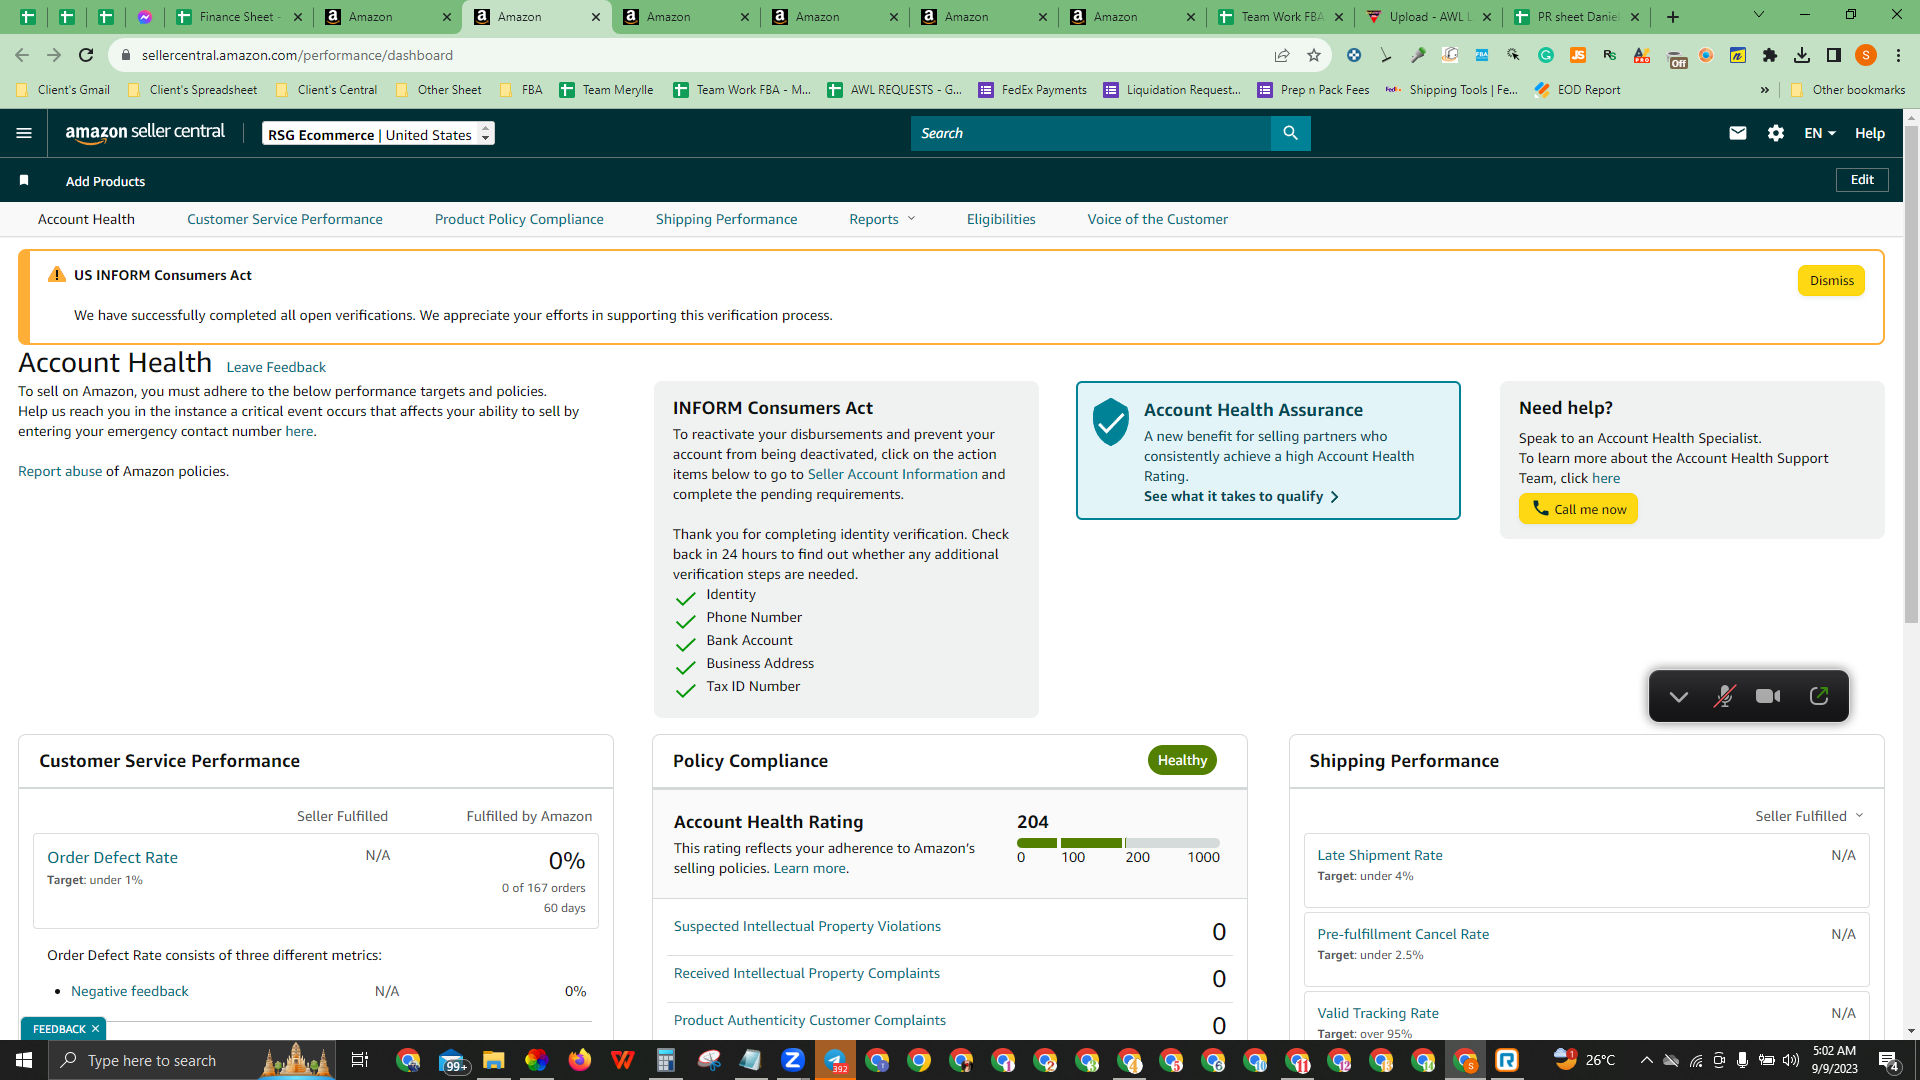
Task: Open Suspected Intellectual Property Violations
Action: tap(807, 926)
